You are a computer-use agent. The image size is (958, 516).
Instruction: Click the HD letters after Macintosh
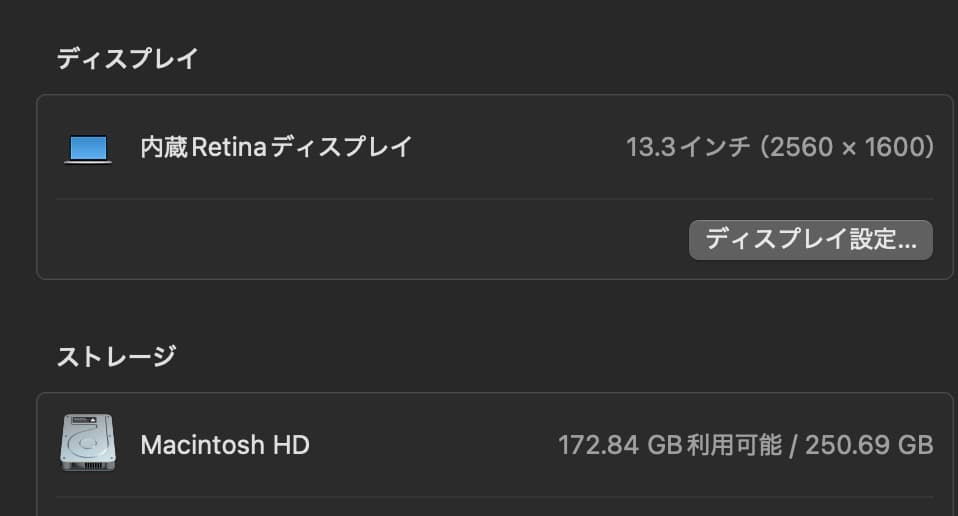tap(291, 444)
